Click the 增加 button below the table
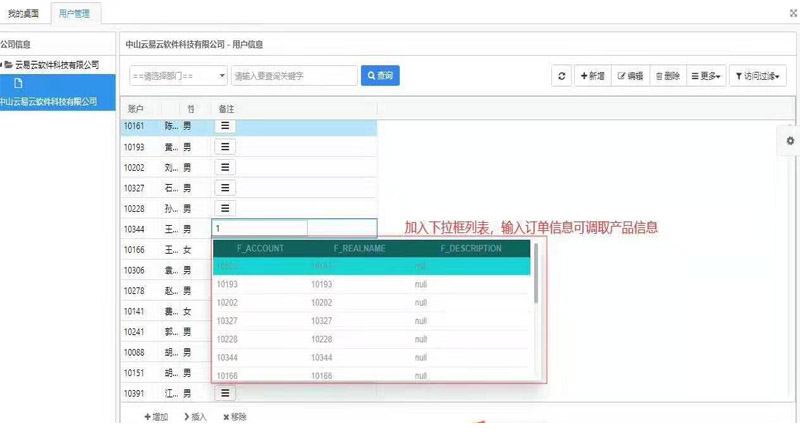 click(156, 417)
